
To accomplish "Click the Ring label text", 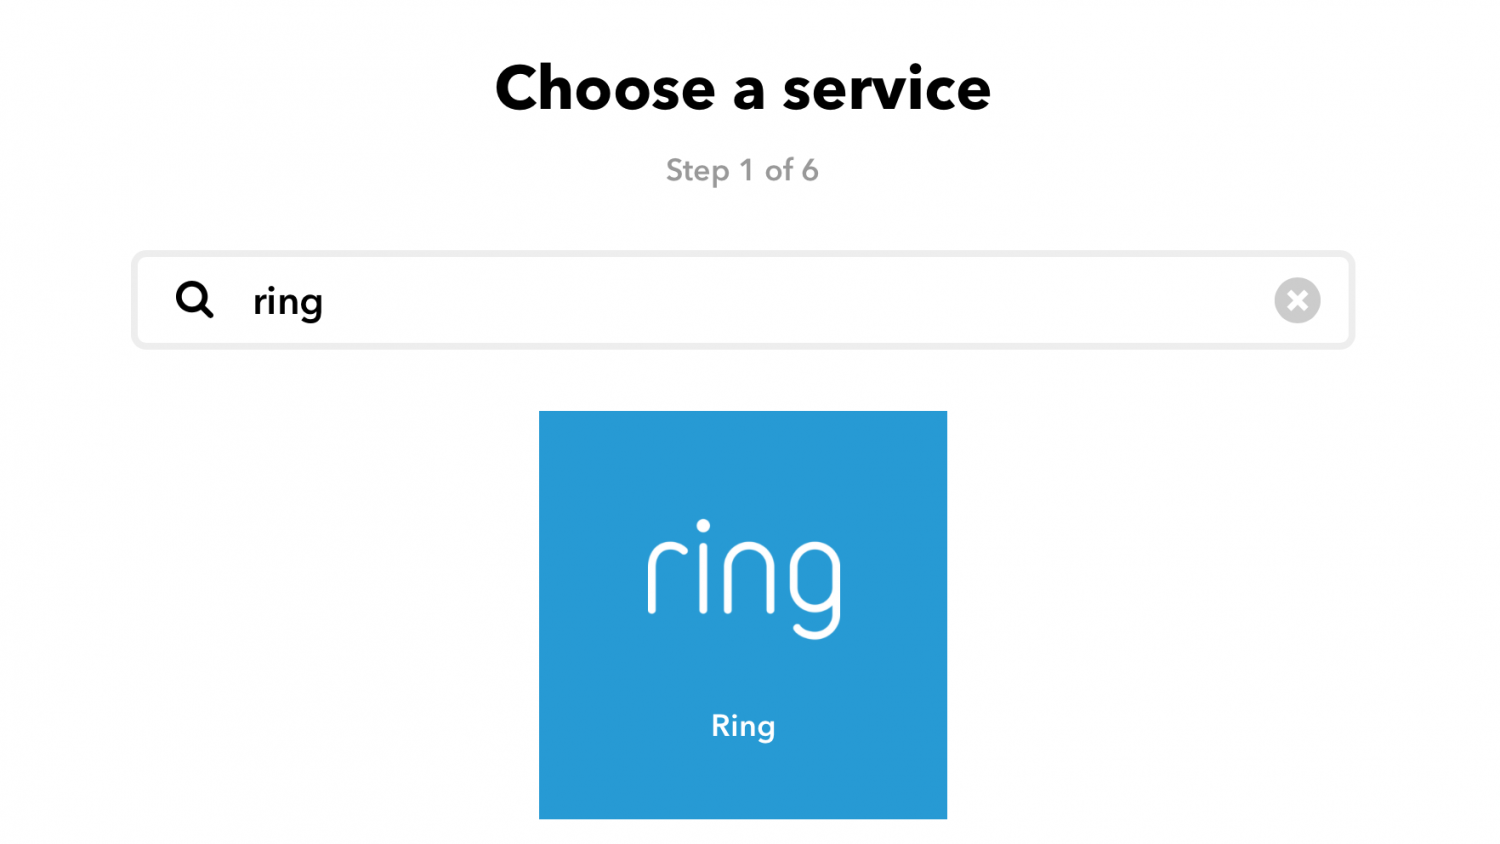I will tap(742, 726).
